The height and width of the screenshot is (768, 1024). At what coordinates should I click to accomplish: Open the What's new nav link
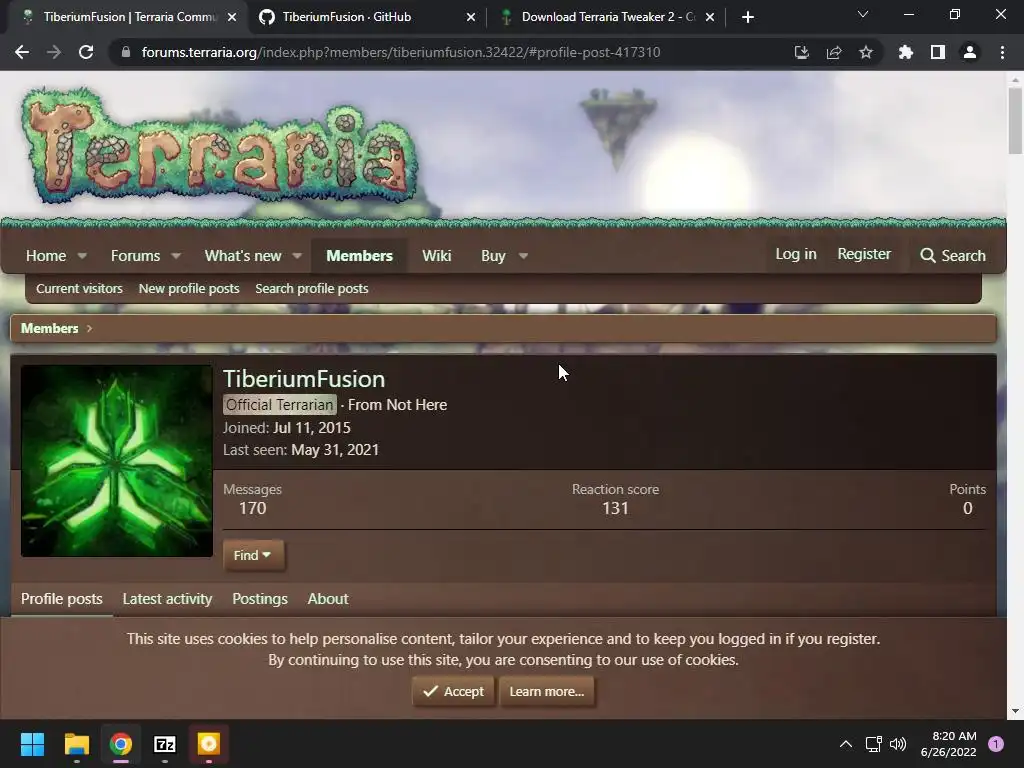click(243, 256)
